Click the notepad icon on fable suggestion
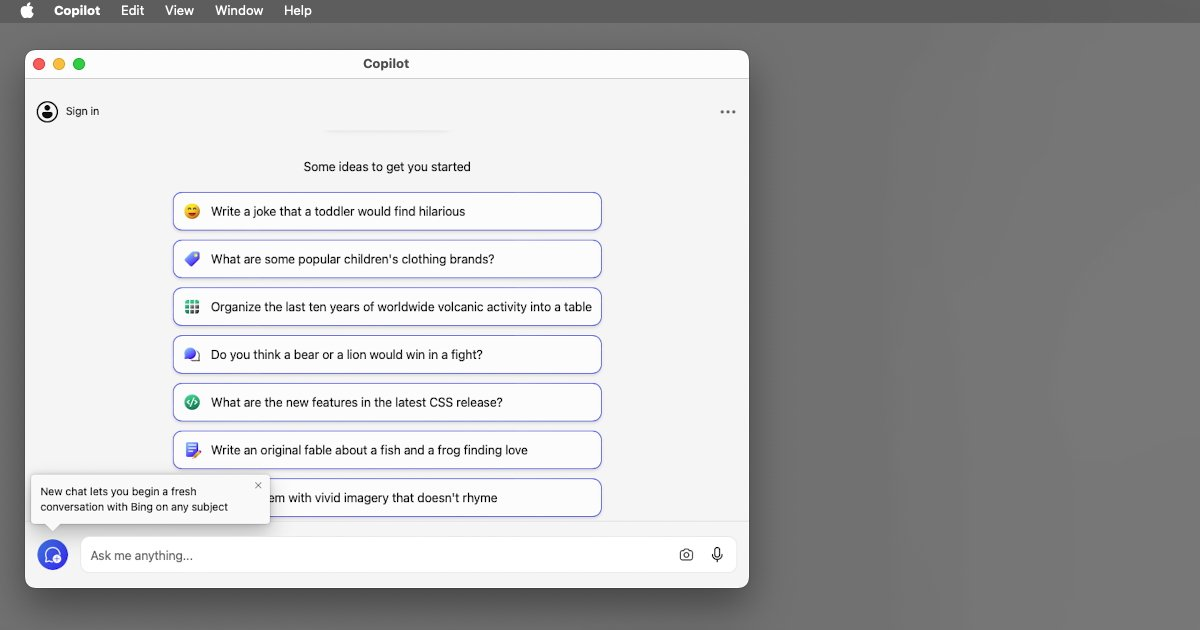The height and width of the screenshot is (630, 1200). coord(192,450)
